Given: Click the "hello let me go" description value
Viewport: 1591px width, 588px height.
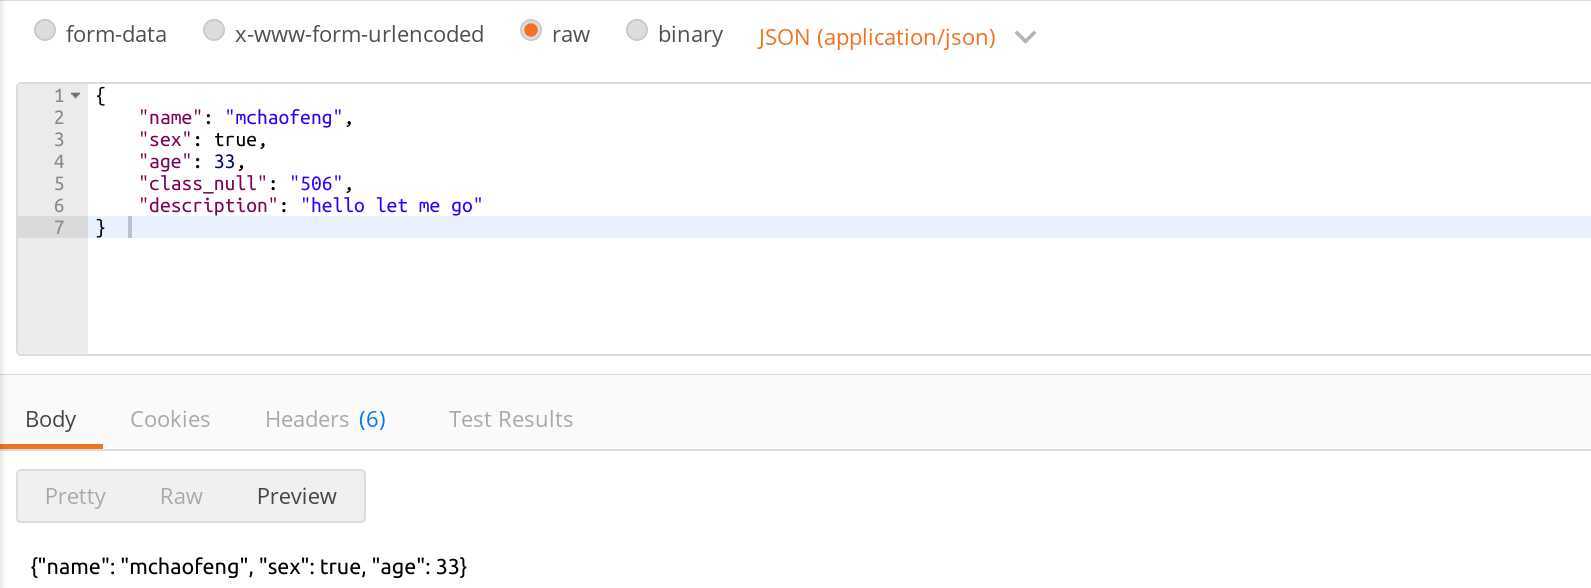Looking at the screenshot, I should tap(392, 206).
